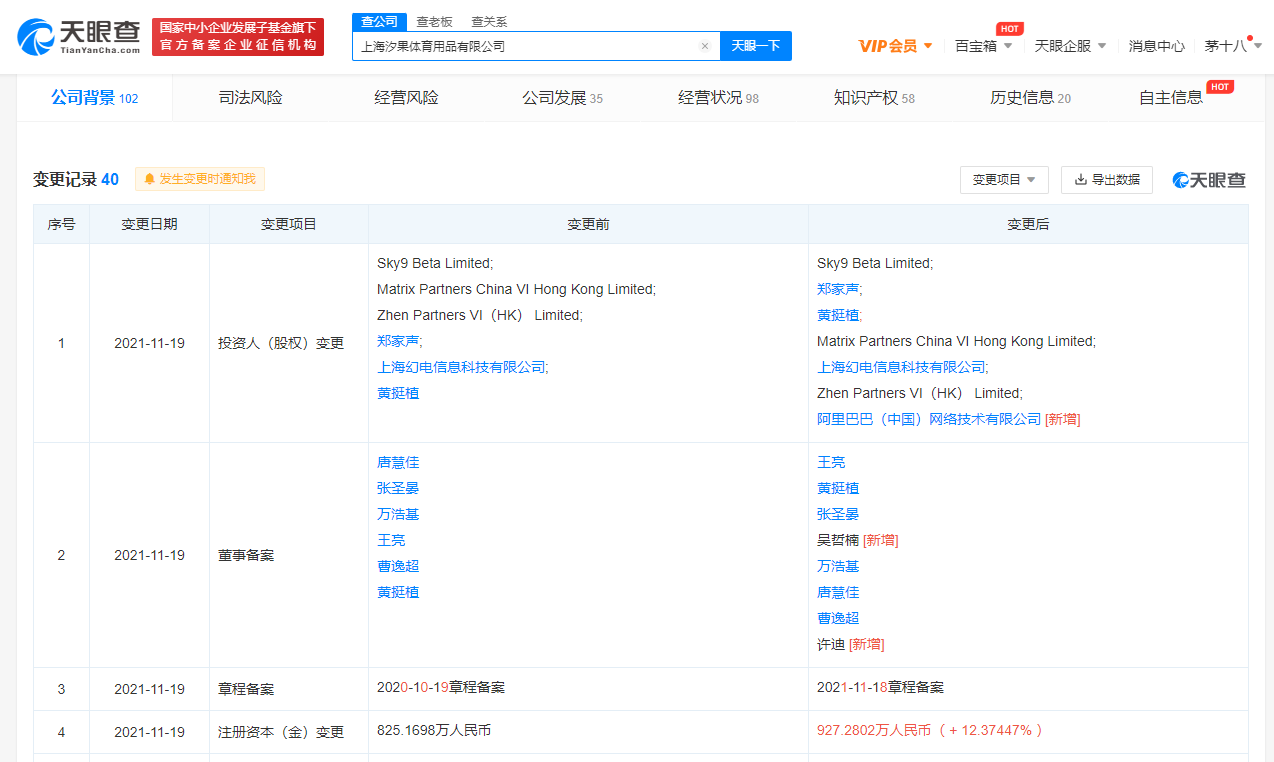Switch to the 知识产权 tab

[x=874, y=98]
